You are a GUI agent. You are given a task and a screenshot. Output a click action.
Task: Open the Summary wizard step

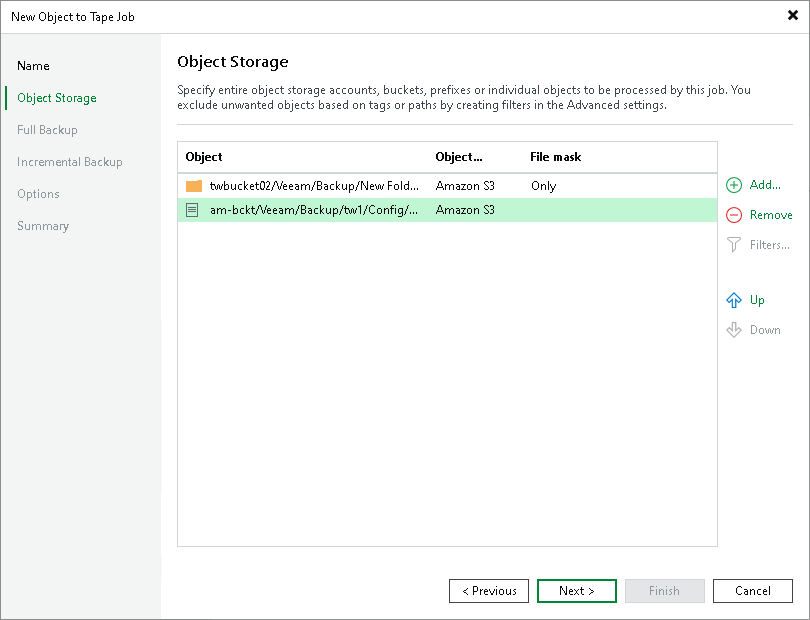[x=43, y=226]
